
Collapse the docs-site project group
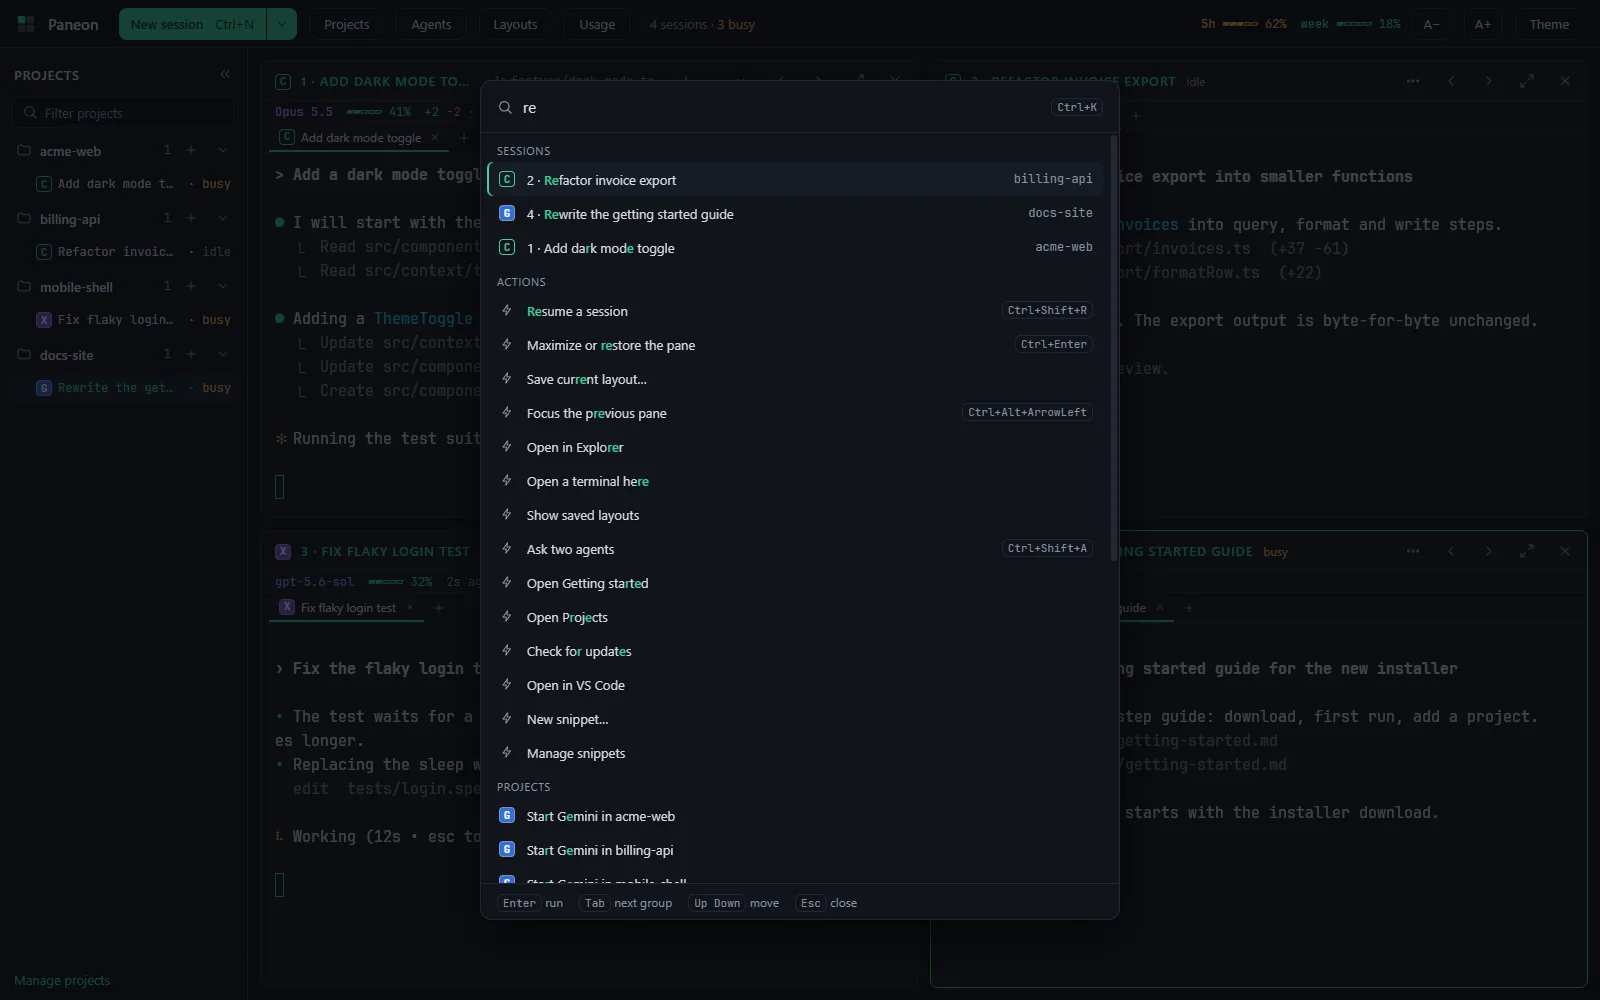click(x=223, y=354)
